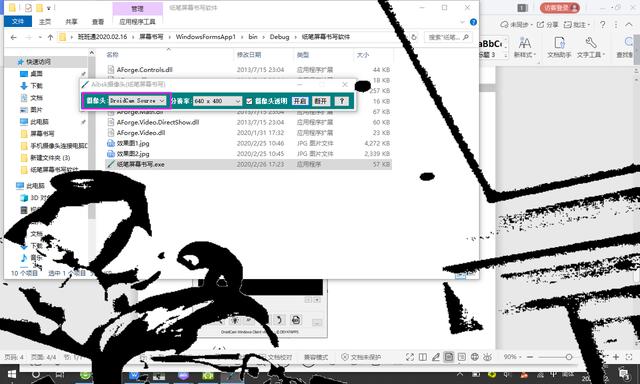Go up one folder level in Explorer
640x384 pixels.
tap(50, 37)
